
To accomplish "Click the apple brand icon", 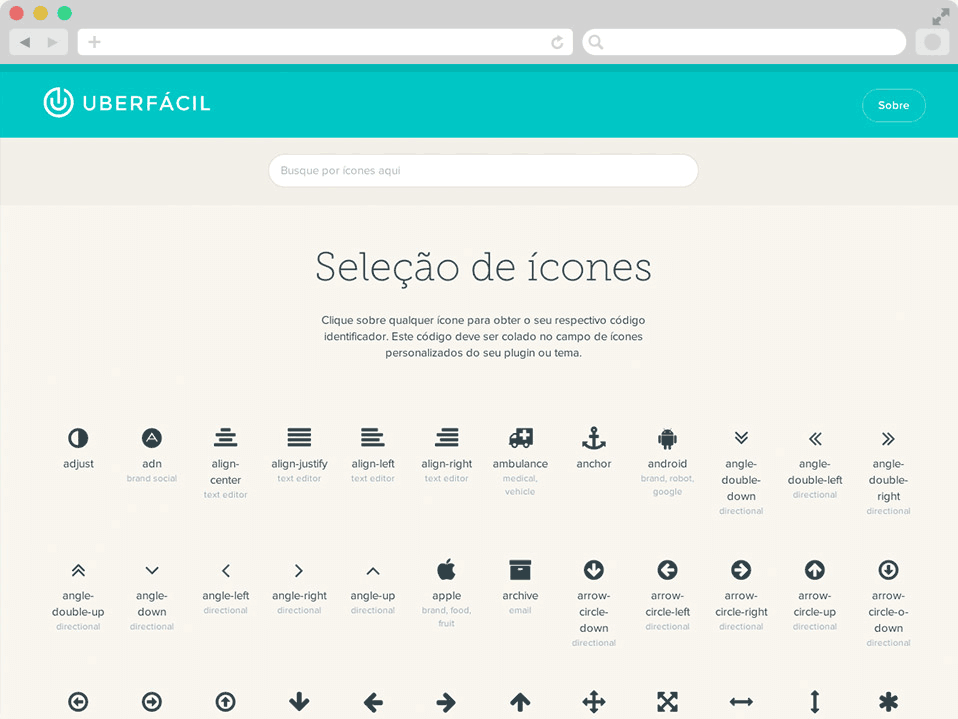I will pyautogui.click(x=446, y=570).
